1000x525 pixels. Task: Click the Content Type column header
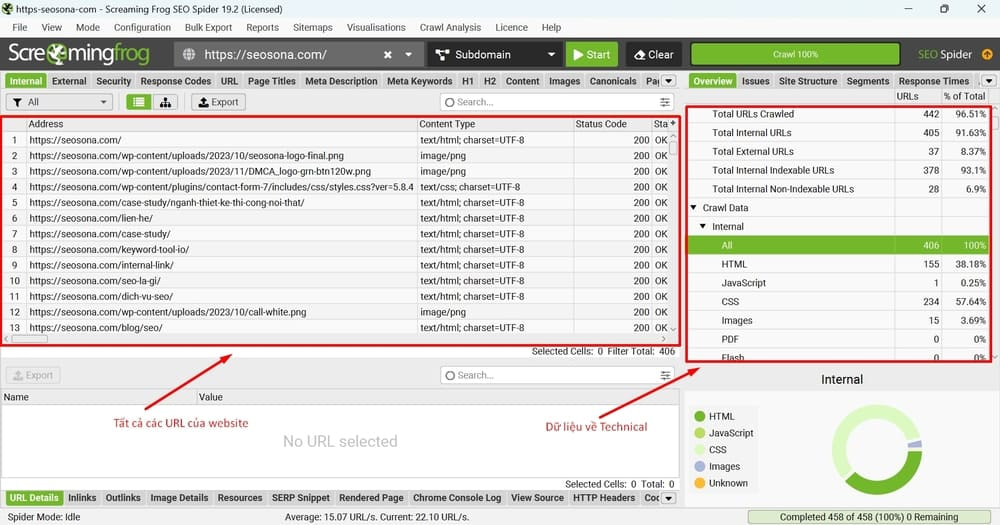(x=496, y=124)
